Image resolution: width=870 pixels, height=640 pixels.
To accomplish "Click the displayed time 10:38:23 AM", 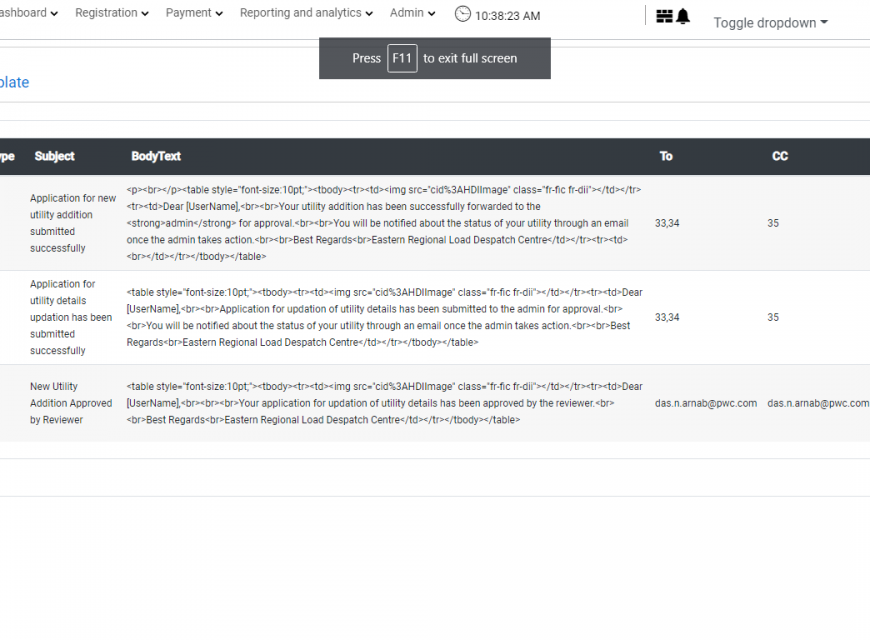I will pos(507,16).
